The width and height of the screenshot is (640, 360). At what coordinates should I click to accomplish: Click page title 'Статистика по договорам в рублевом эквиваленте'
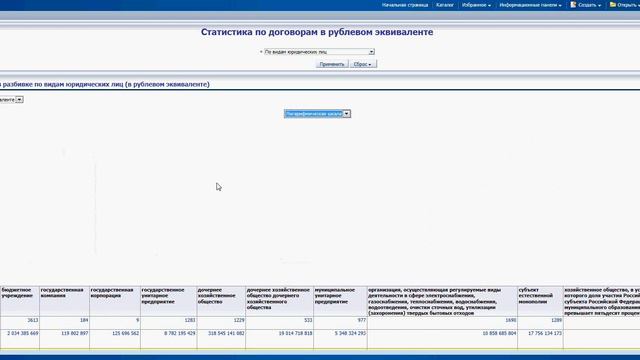click(317, 32)
